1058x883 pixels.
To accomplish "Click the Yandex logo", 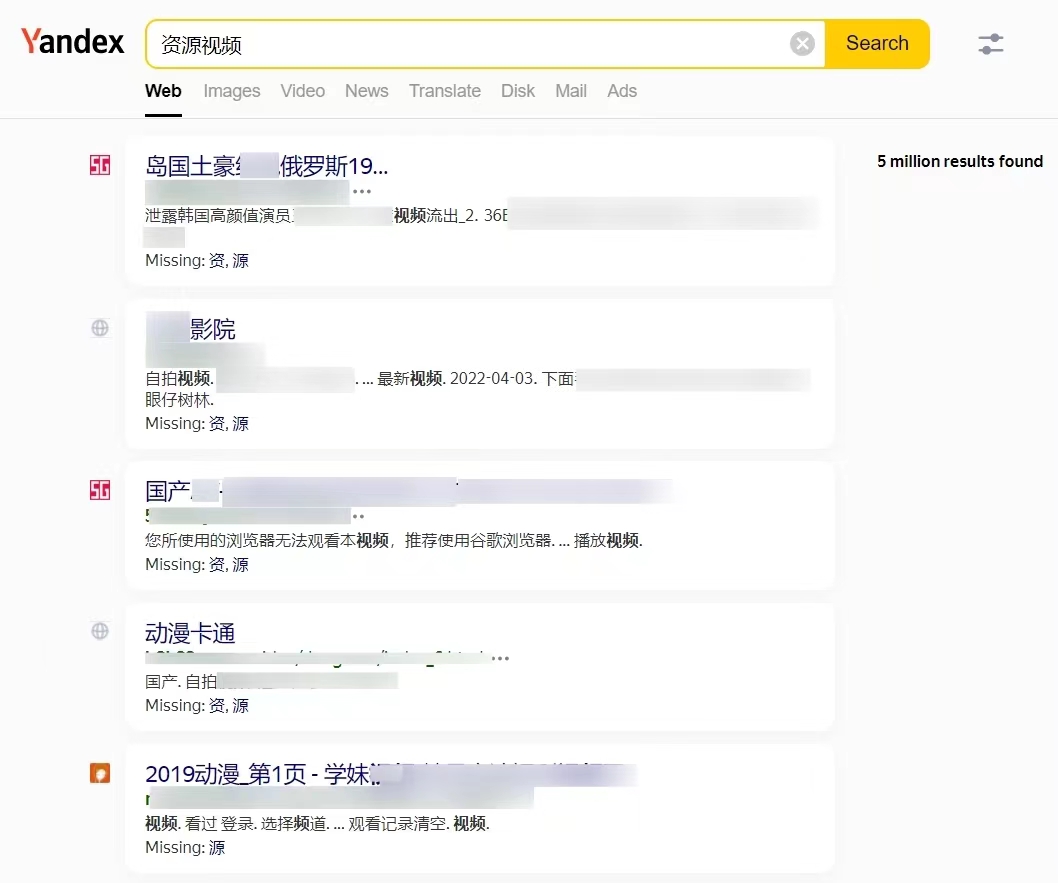I will click(x=72, y=42).
